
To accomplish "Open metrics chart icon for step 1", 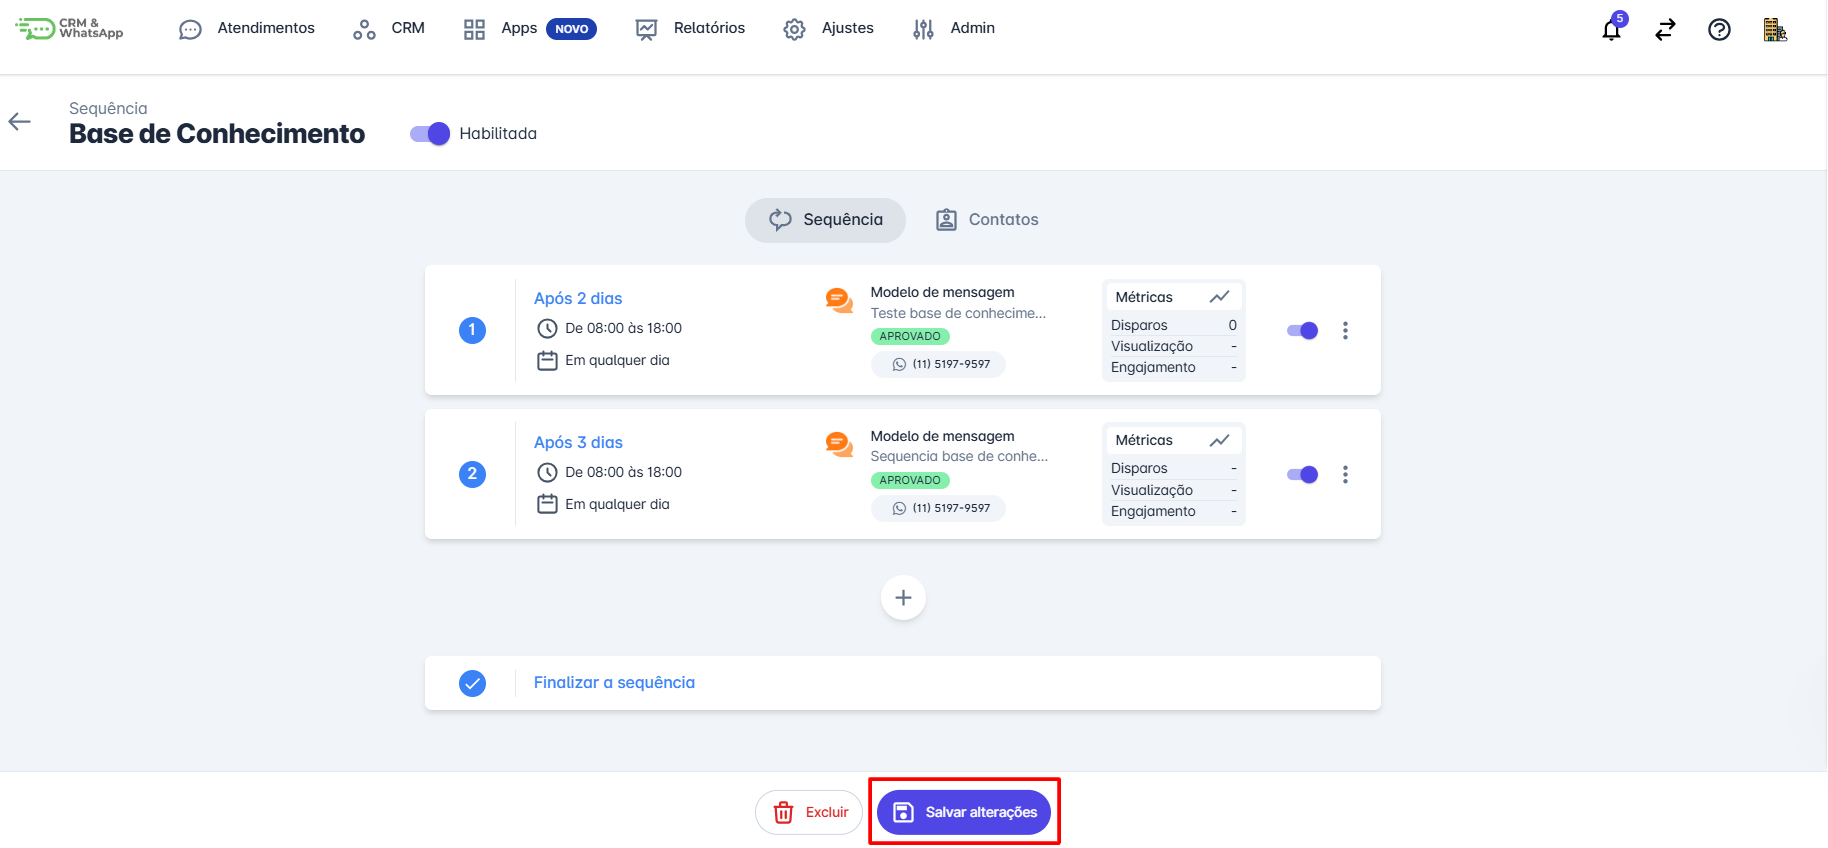I will click(x=1219, y=297).
